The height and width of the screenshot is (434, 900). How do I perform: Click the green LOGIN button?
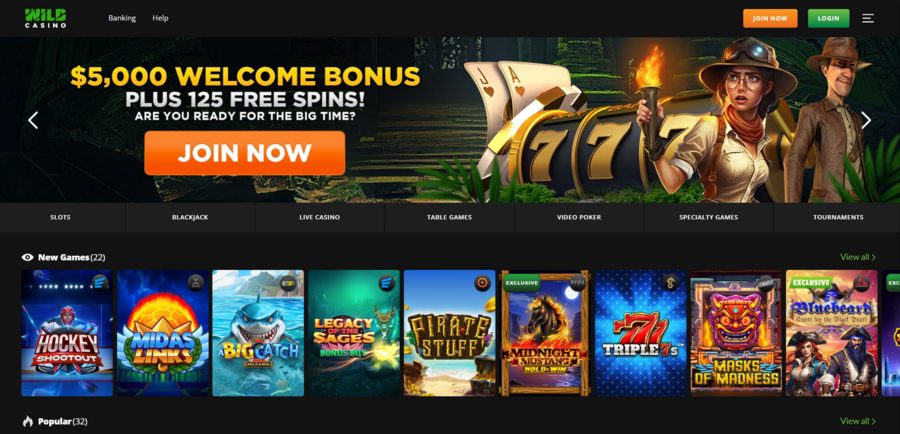(828, 18)
